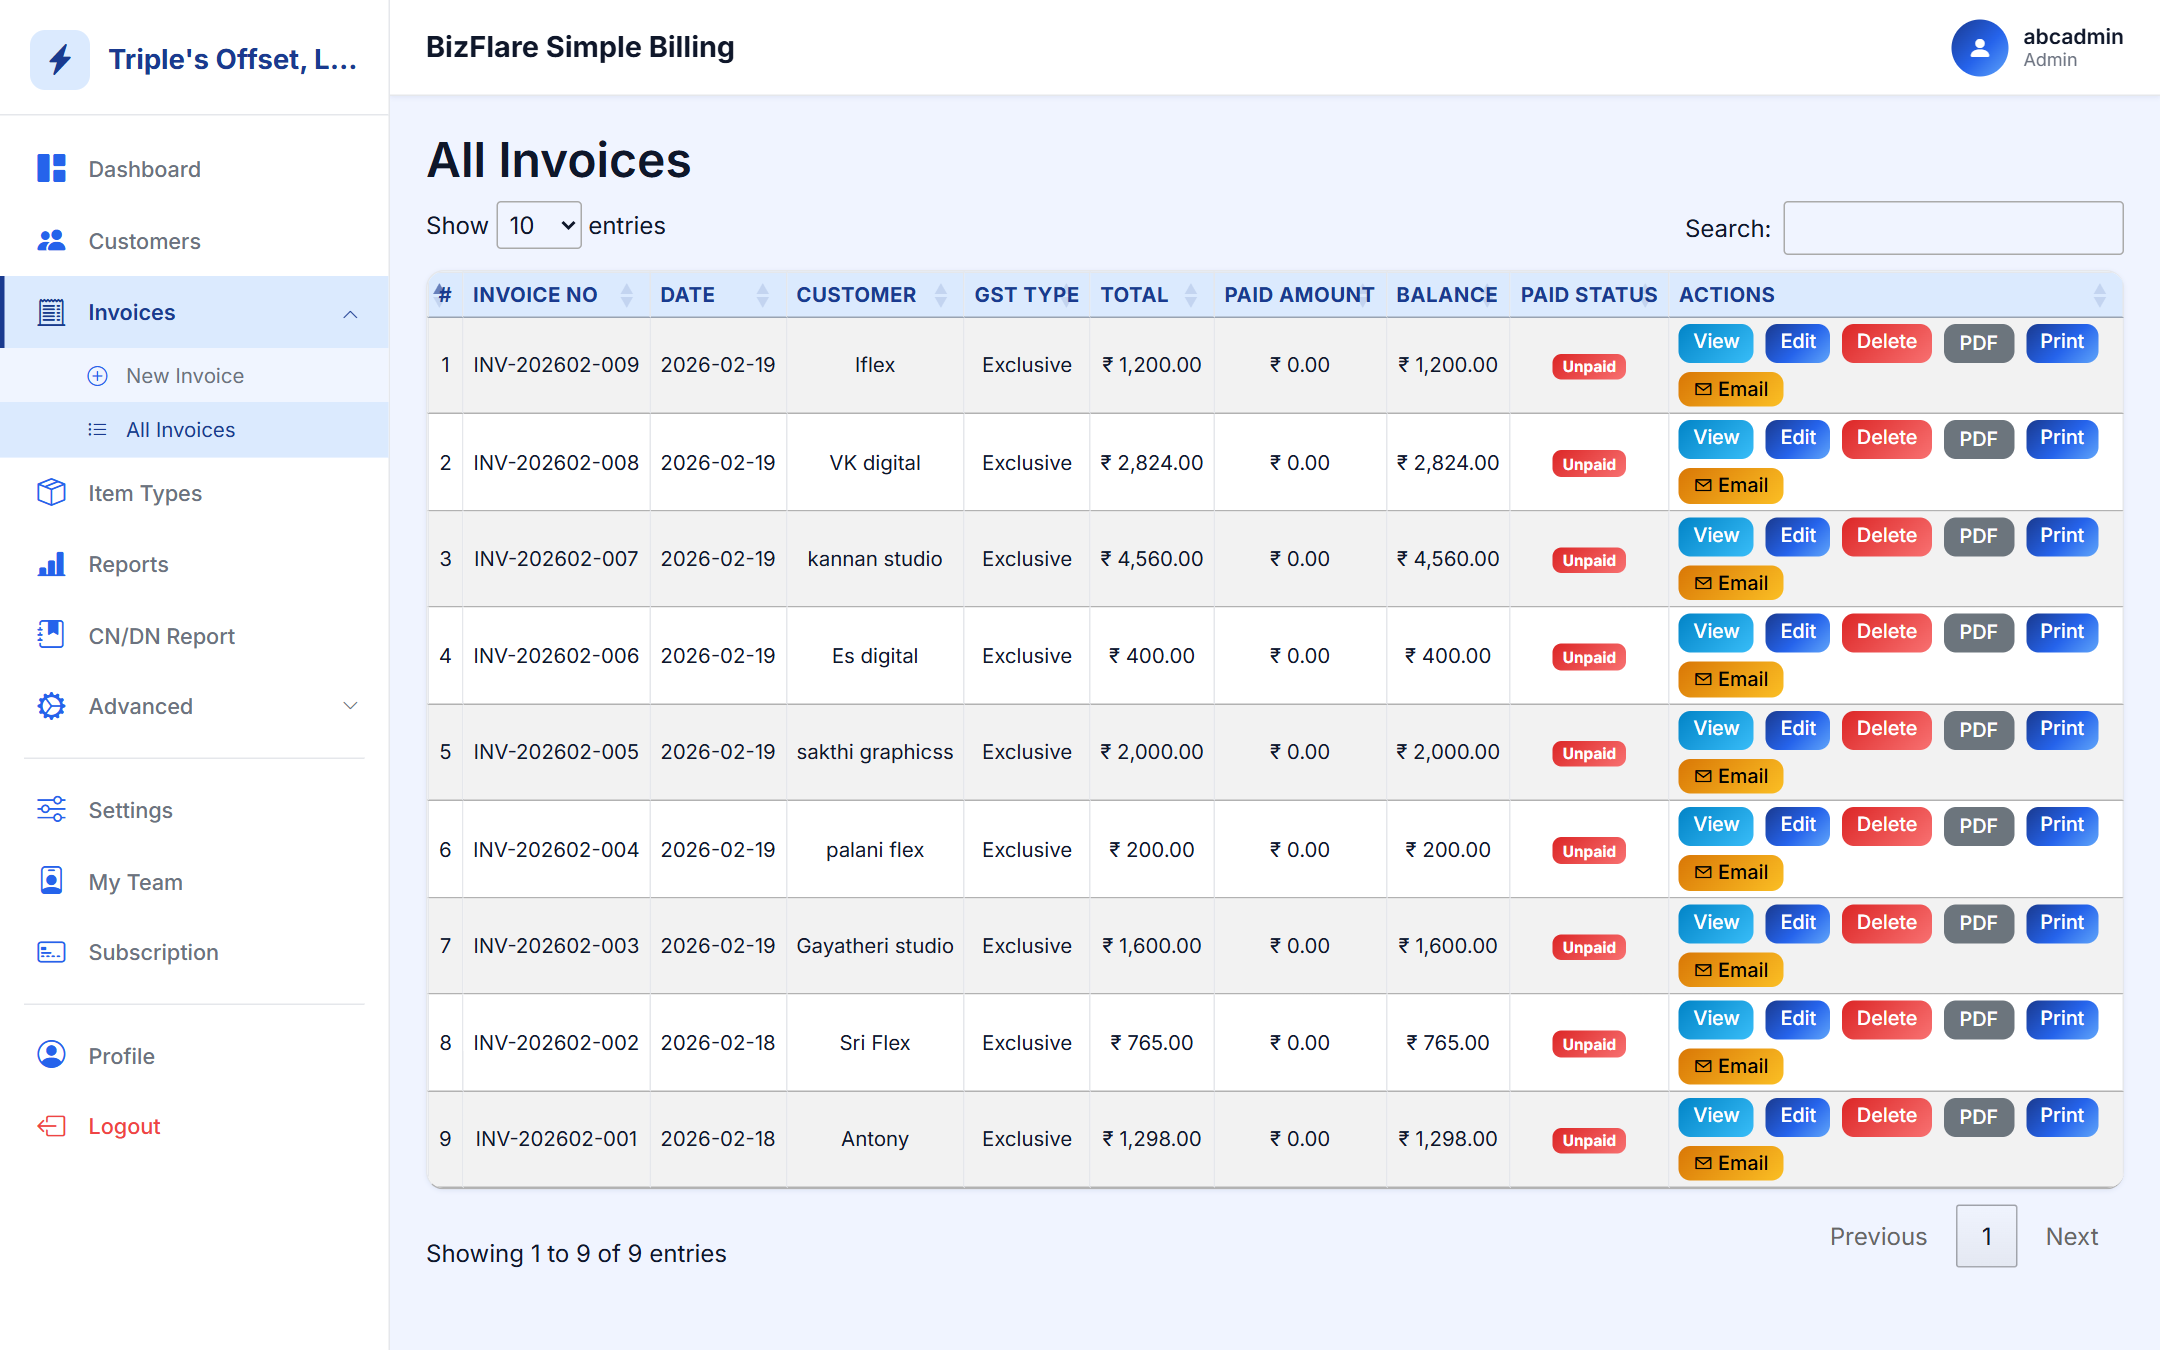Image resolution: width=2160 pixels, height=1350 pixels.
Task: Click the Advanced gear icon
Action: point(51,706)
